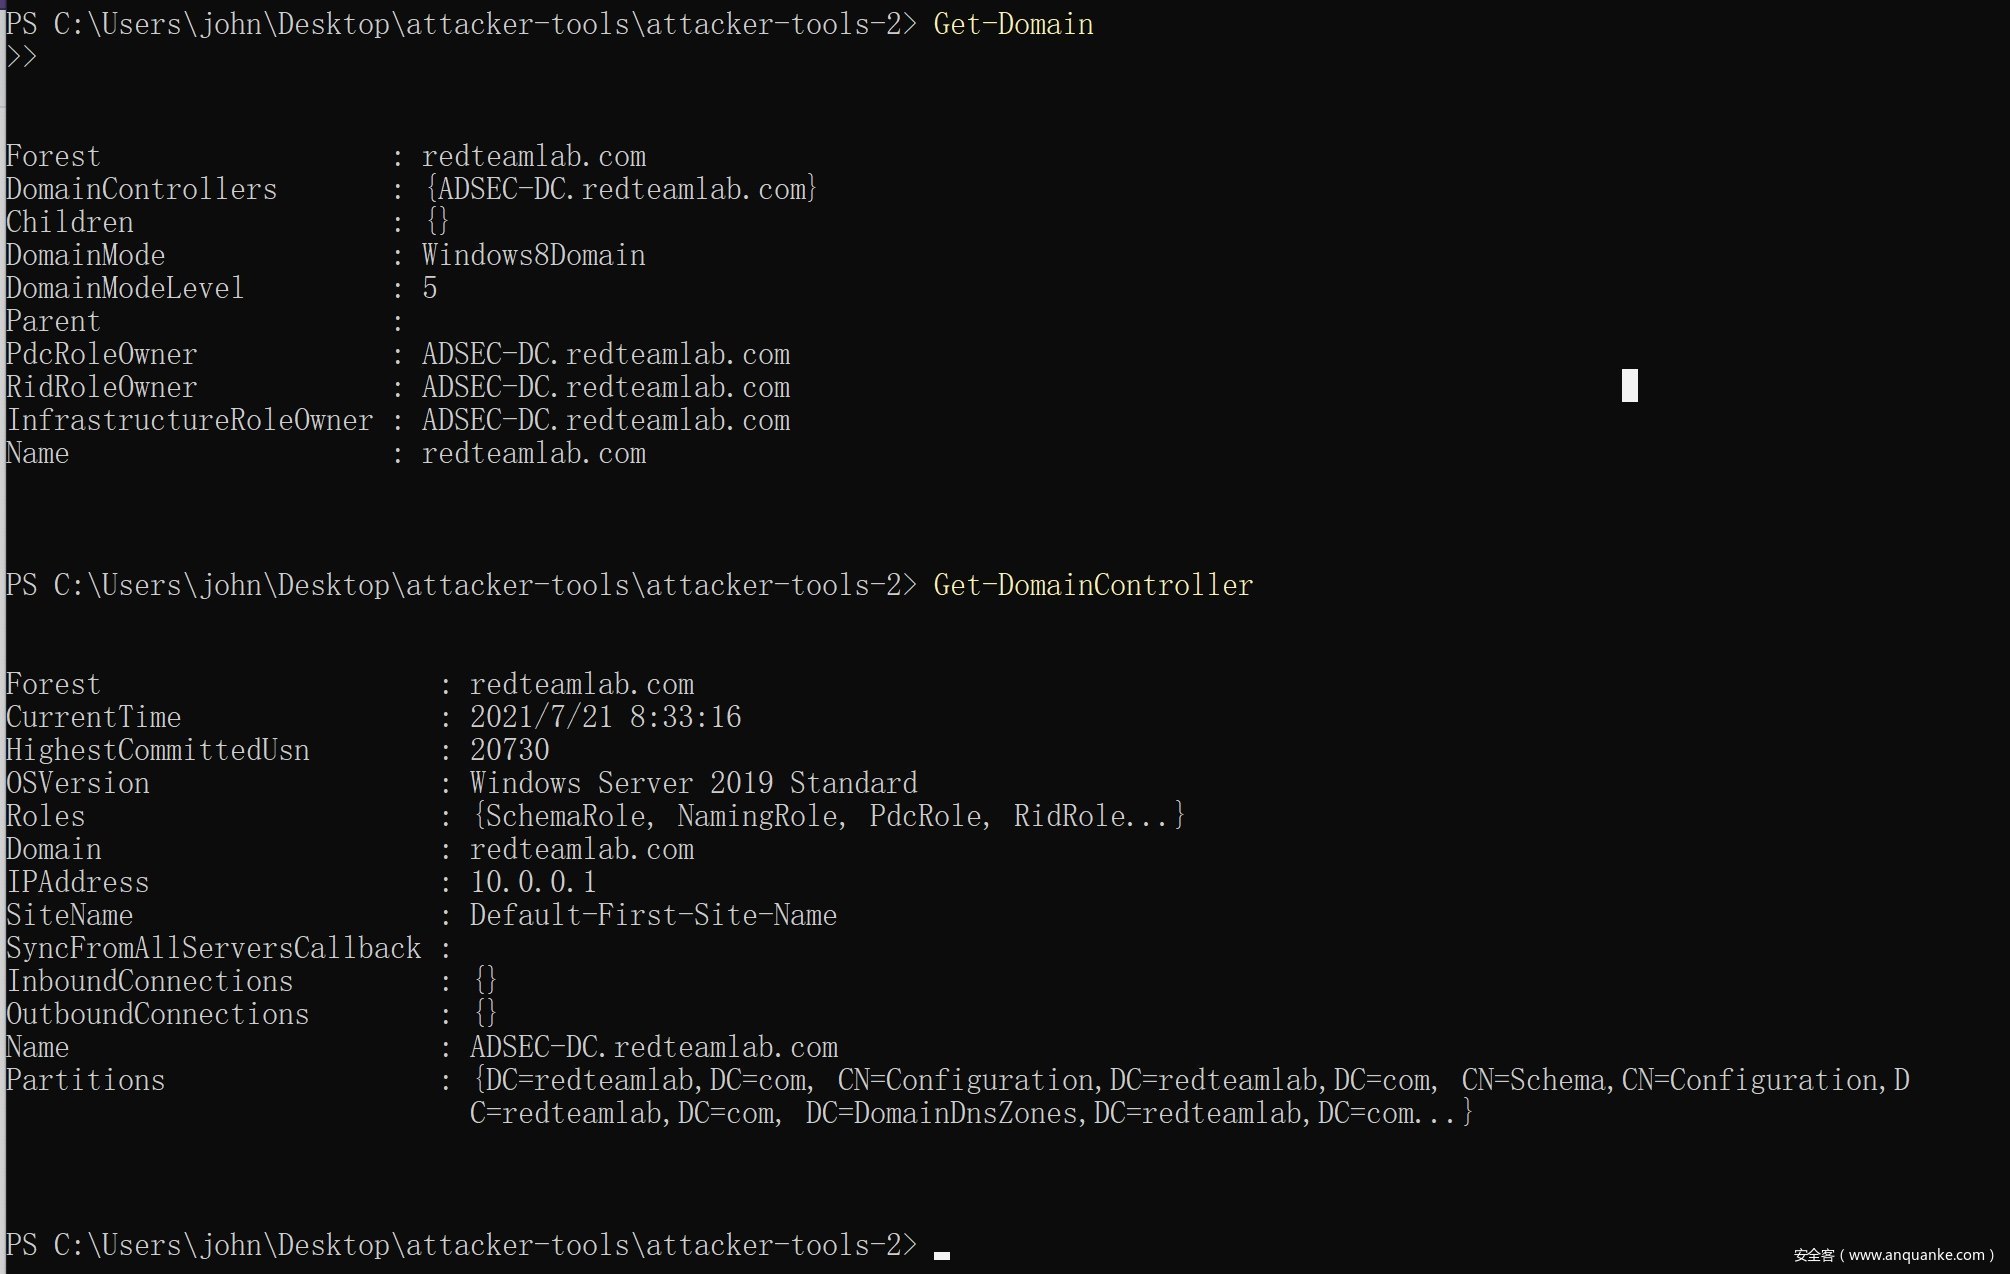Screen dimensions: 2010x1274
Task: Click the RidRoleOwner server value
Action: coord(605,388)
